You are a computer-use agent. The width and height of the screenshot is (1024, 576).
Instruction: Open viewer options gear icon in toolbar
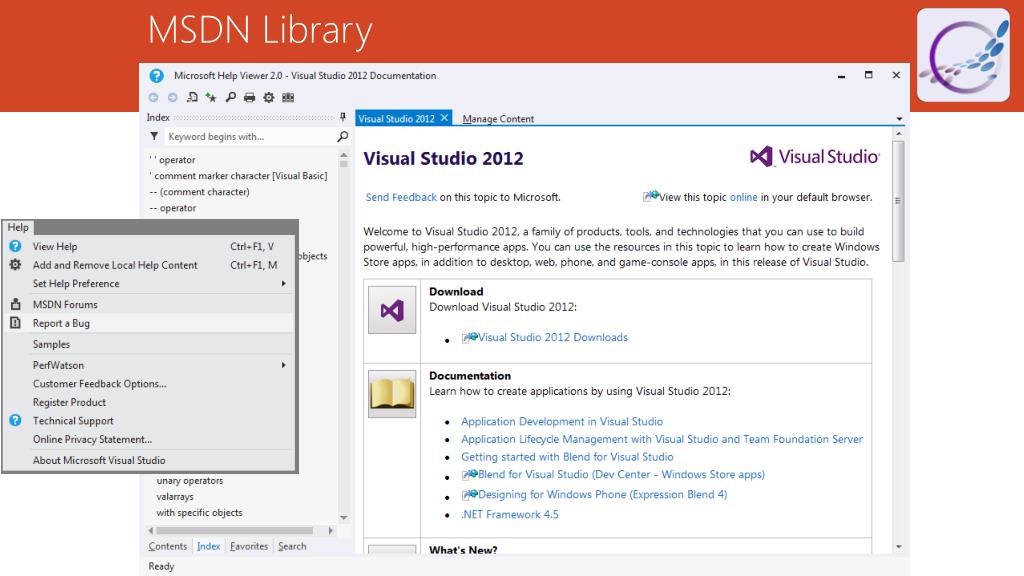(268, 97)
